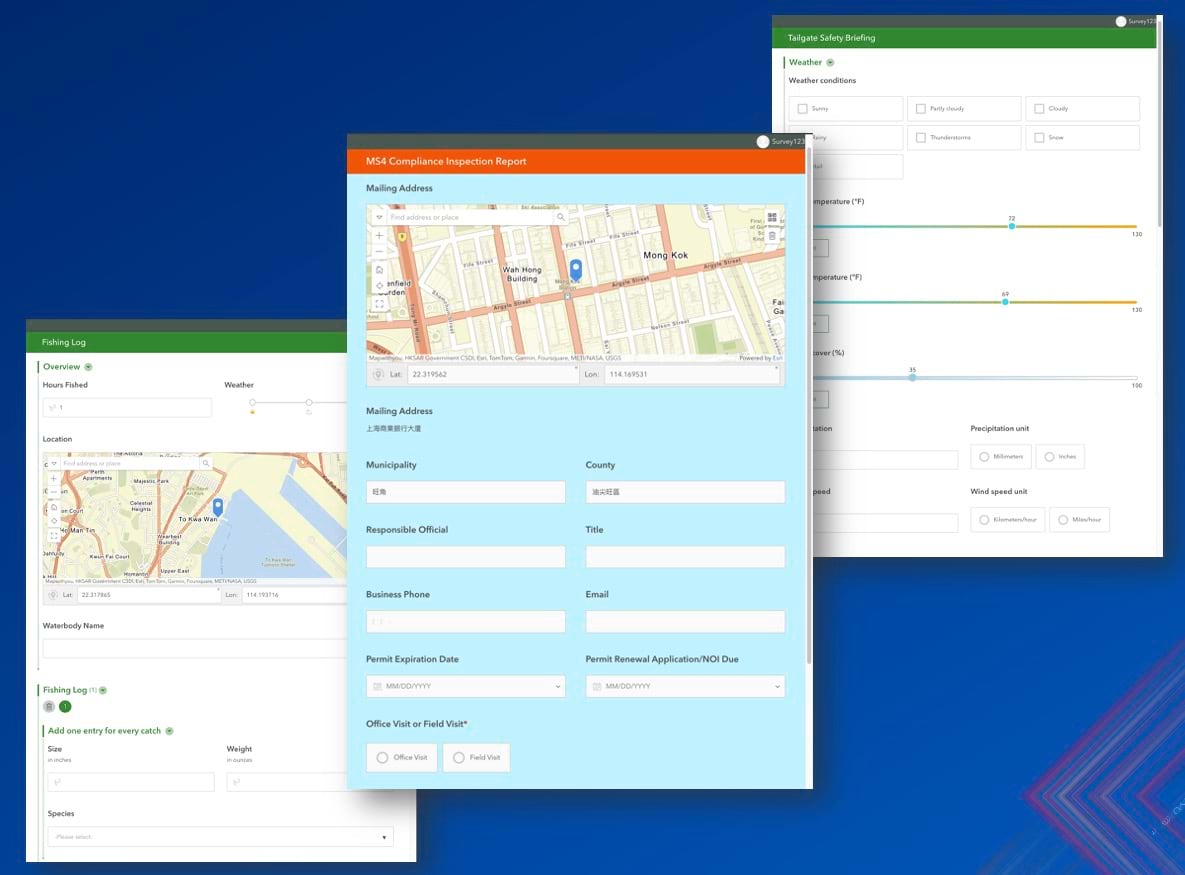Viewport: 1185px width, 875px height.
Task: Collapse the Overview group in Fishing Log
Action: pyautogui.click(x=88, y=366)
